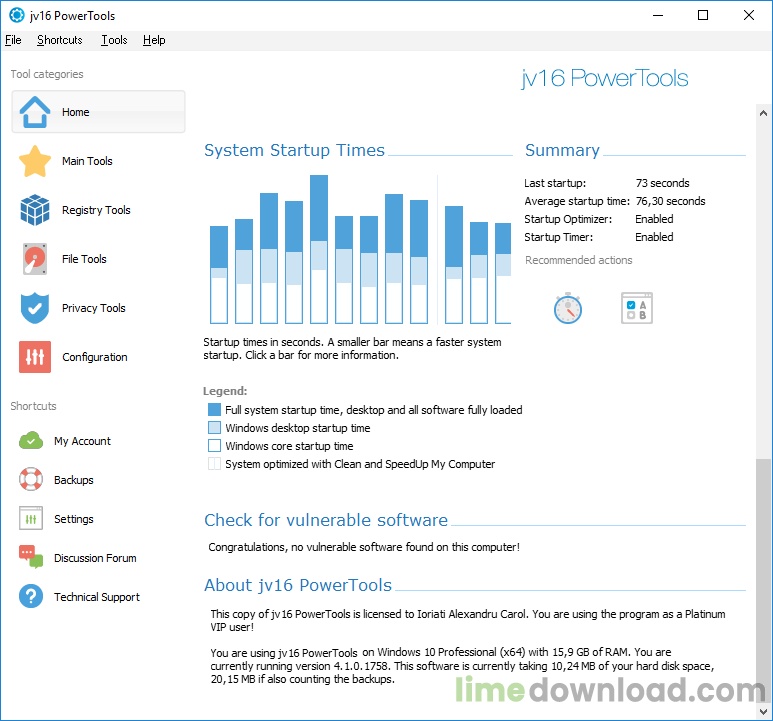Click the Configuration sliders icon

35,357
